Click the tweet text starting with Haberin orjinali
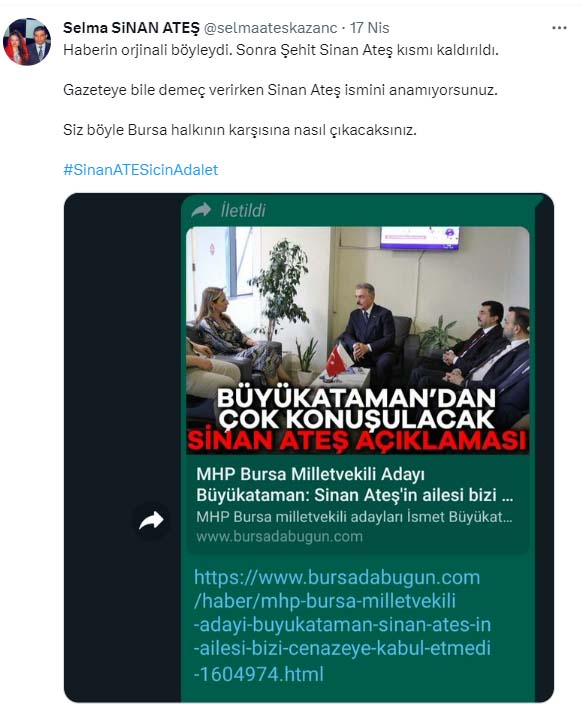This screenshot has height=717, width=582. click(281, 49)
